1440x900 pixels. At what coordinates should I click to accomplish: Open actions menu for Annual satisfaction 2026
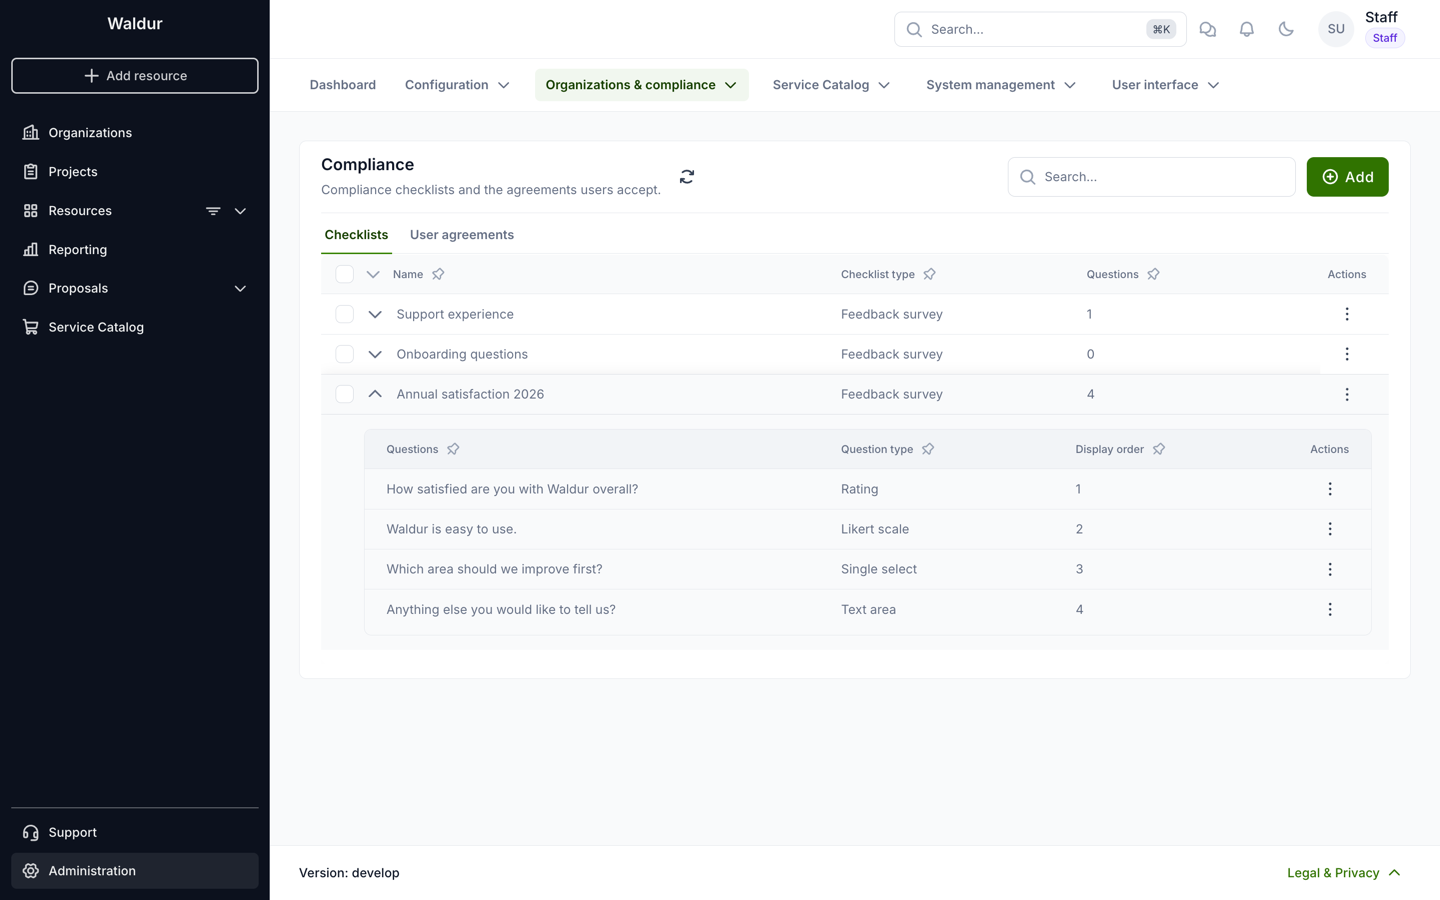[1347, 394]
